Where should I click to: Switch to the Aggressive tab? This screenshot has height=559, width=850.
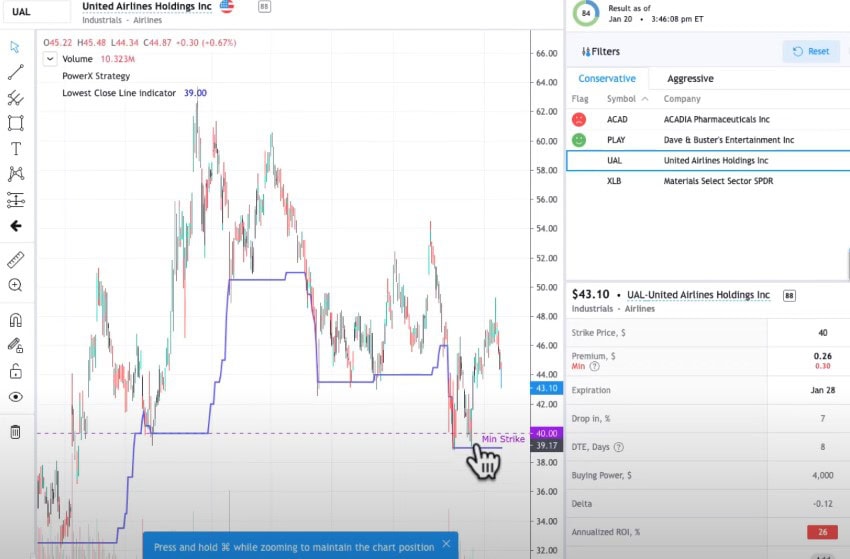[x=690, y=79]
